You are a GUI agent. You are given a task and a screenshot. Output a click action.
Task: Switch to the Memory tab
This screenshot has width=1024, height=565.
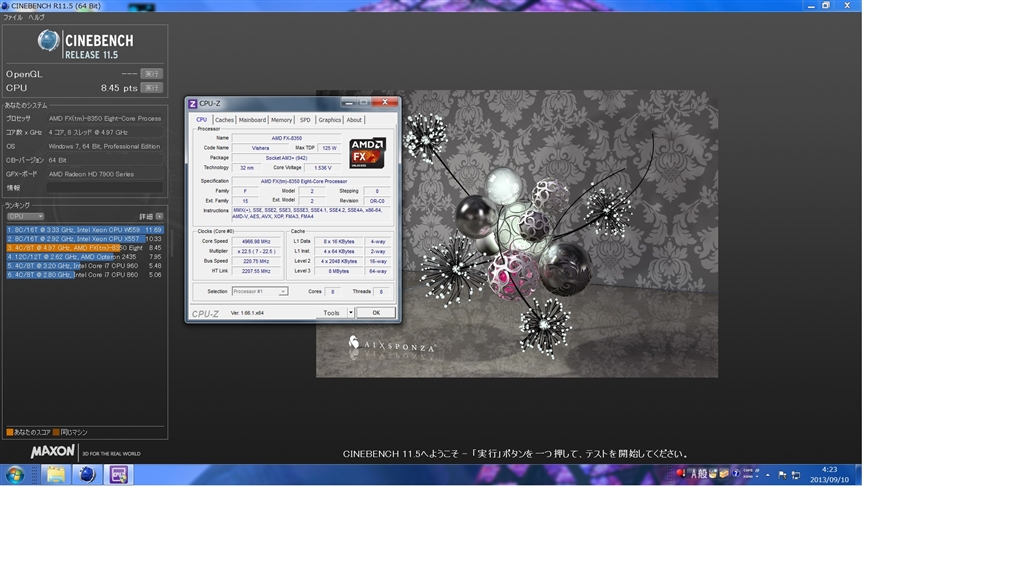click(281, 120)
